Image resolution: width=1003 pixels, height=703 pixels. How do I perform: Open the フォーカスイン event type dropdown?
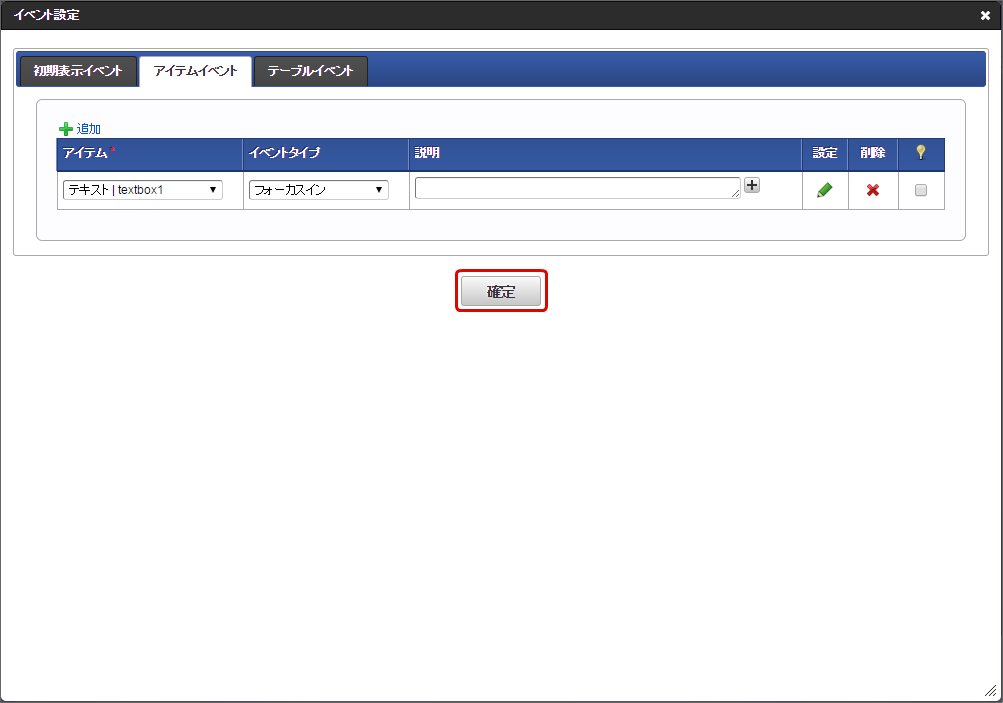(x=319, y=190)
